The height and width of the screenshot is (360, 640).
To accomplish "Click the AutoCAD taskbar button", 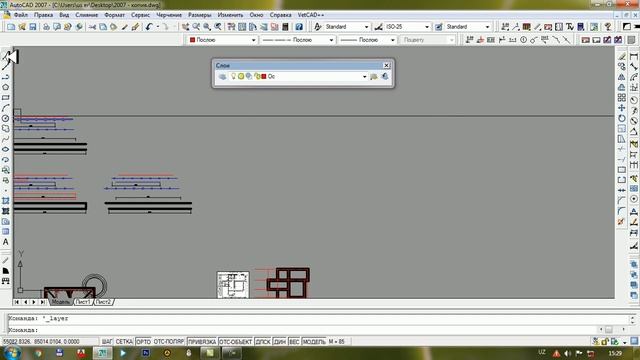I will coord(102,353).
